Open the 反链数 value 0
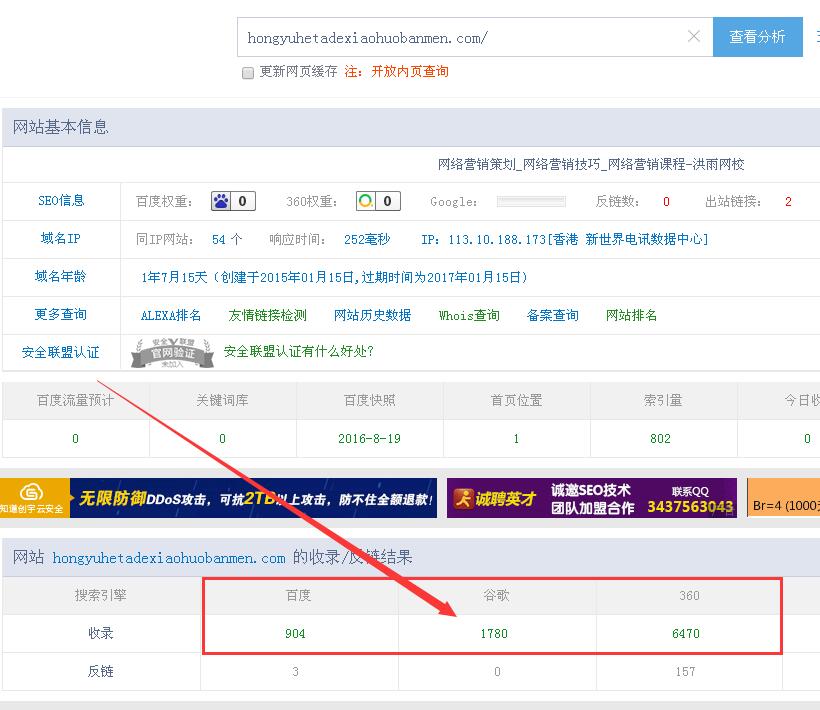Viewport: 820px width, 710px height. pyautogui.click(x=666, y=202)
